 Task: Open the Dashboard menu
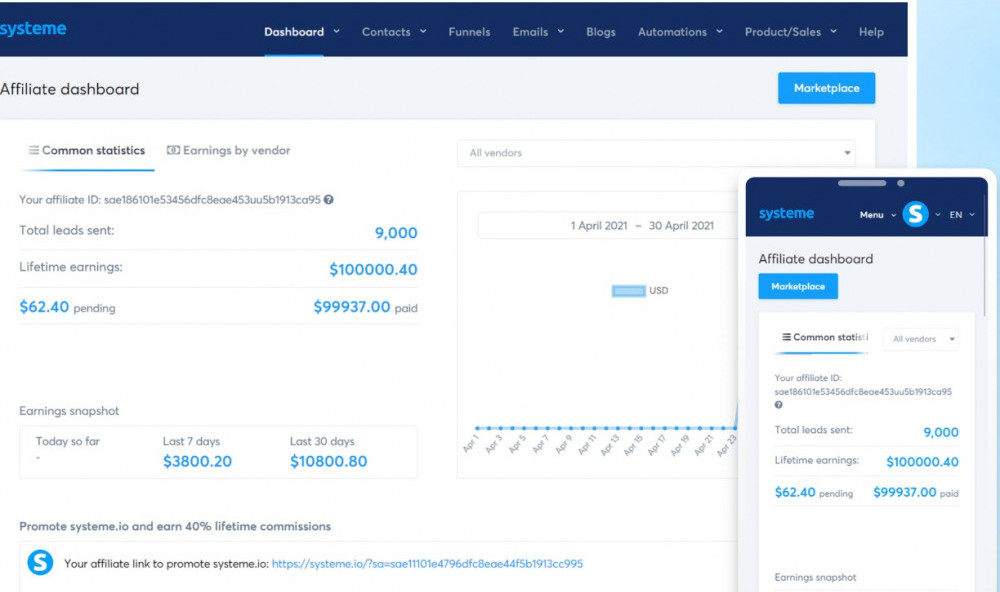[294, 32]
